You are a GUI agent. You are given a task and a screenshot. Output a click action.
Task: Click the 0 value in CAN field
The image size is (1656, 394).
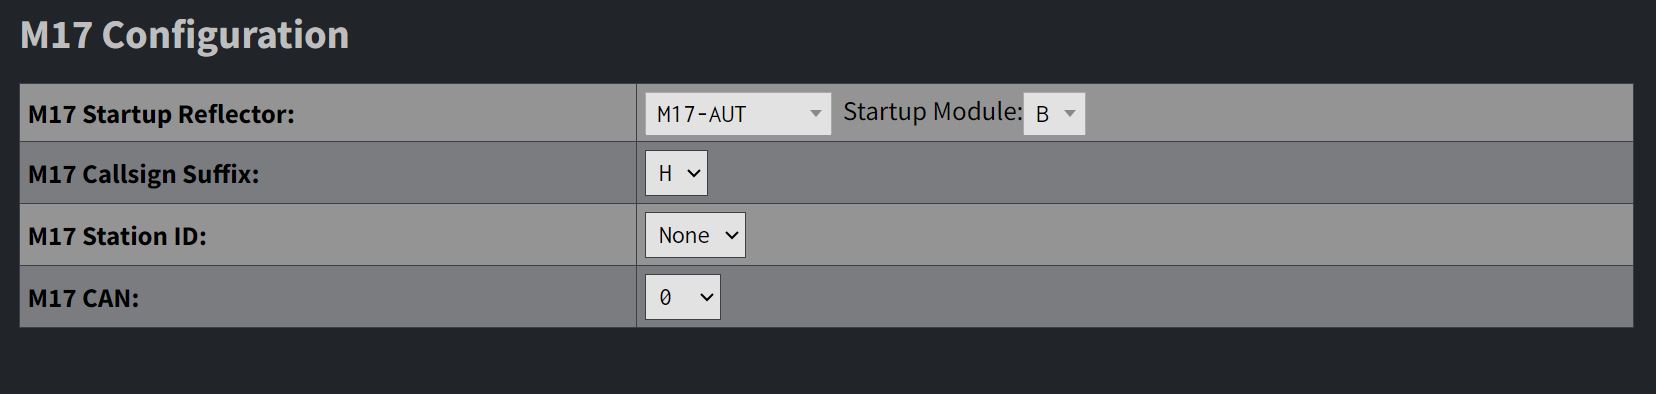(x=665, y=297)
